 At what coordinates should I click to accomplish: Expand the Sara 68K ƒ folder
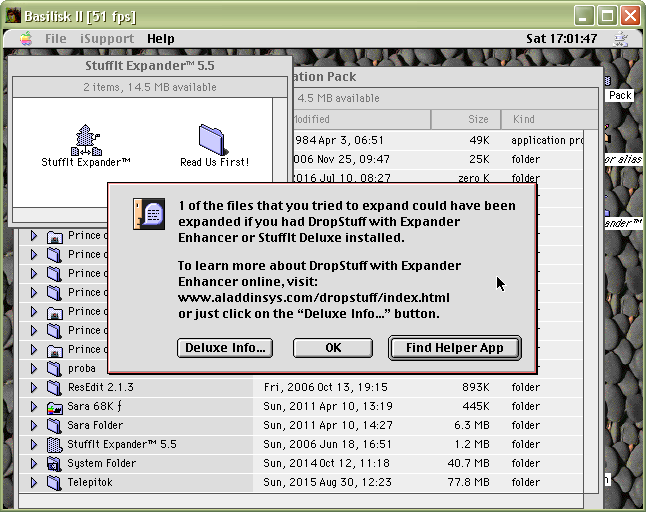34,406
